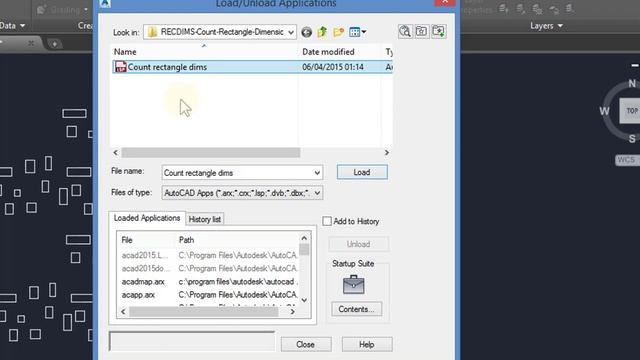Screen dimensions: 640x360
Task: Click the file list horizontal scrollbar thumb
Action: [211, 152]
